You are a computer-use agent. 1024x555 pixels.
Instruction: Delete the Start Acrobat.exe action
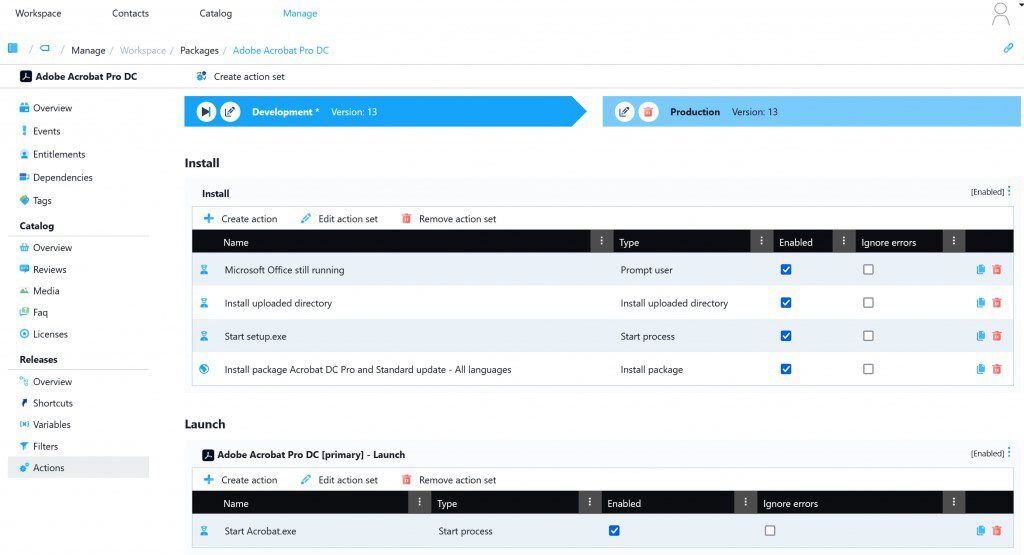pos(997,531)
